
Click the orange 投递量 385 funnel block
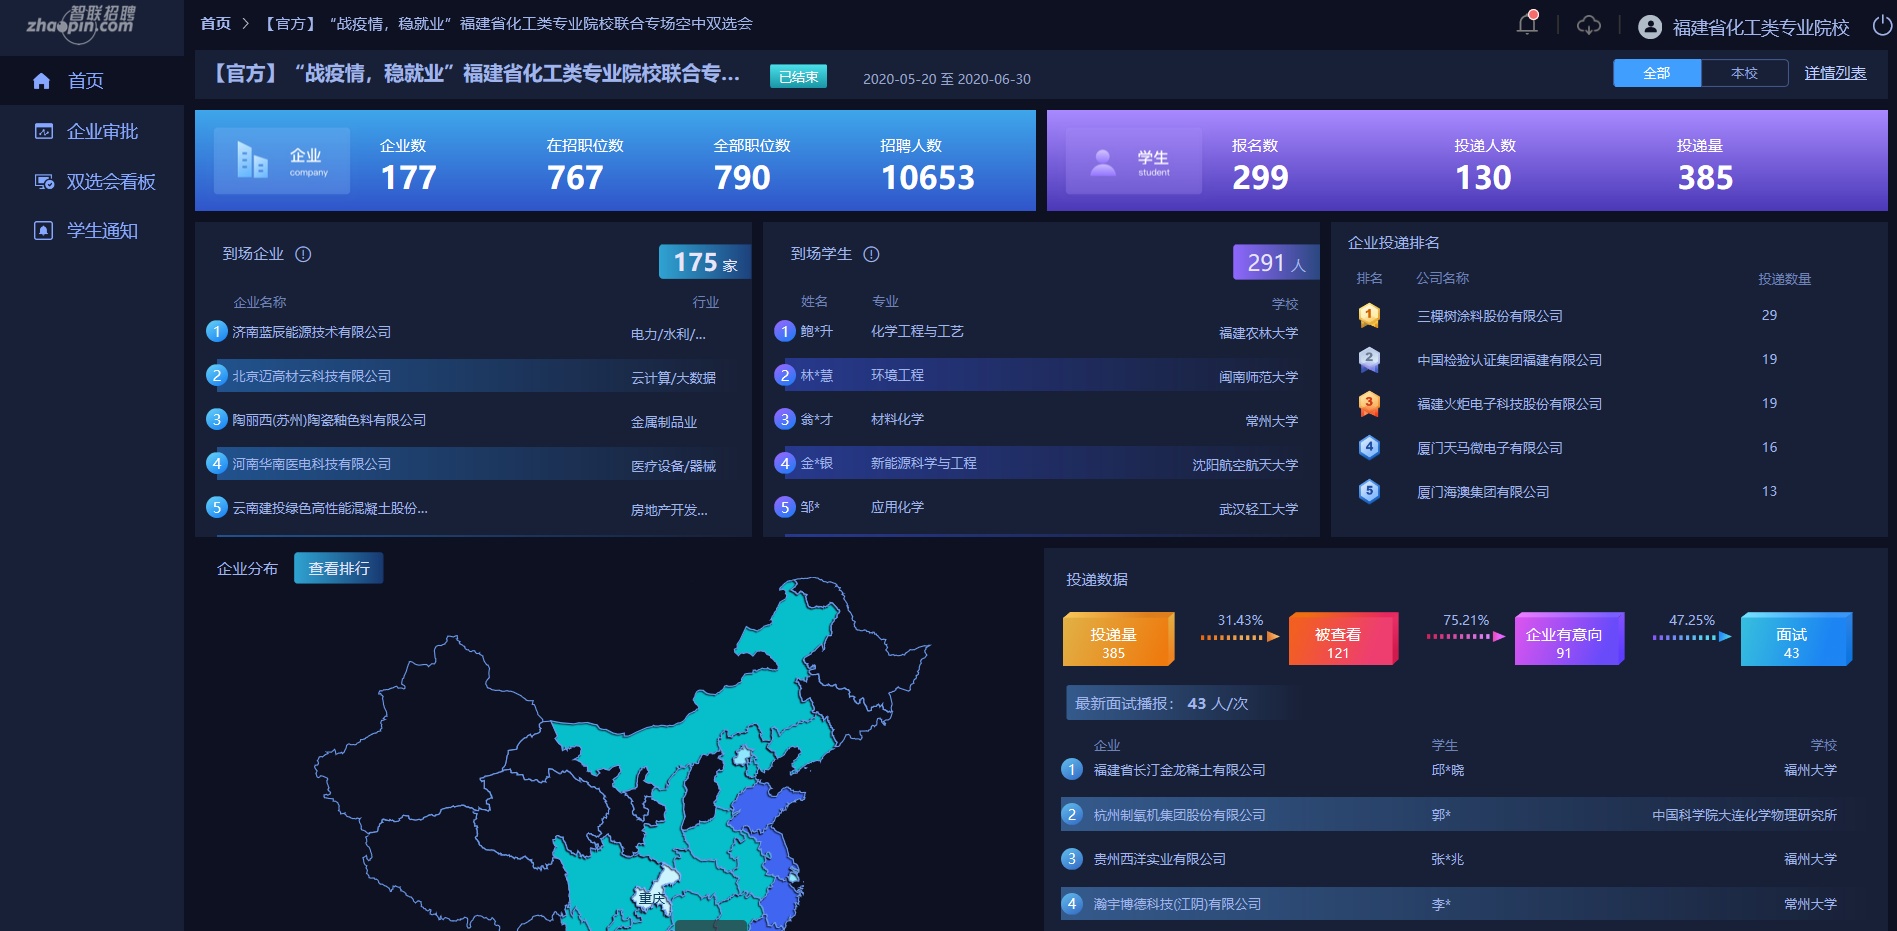coord(1115,640)
